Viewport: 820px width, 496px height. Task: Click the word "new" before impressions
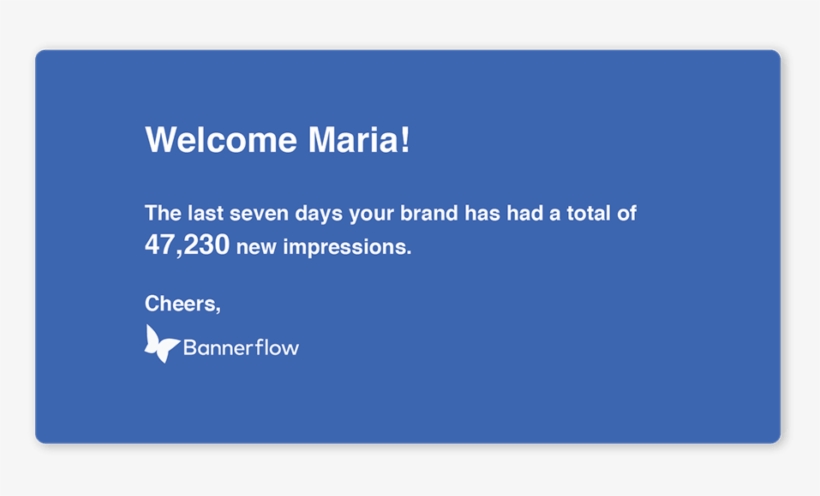(257, 247)
